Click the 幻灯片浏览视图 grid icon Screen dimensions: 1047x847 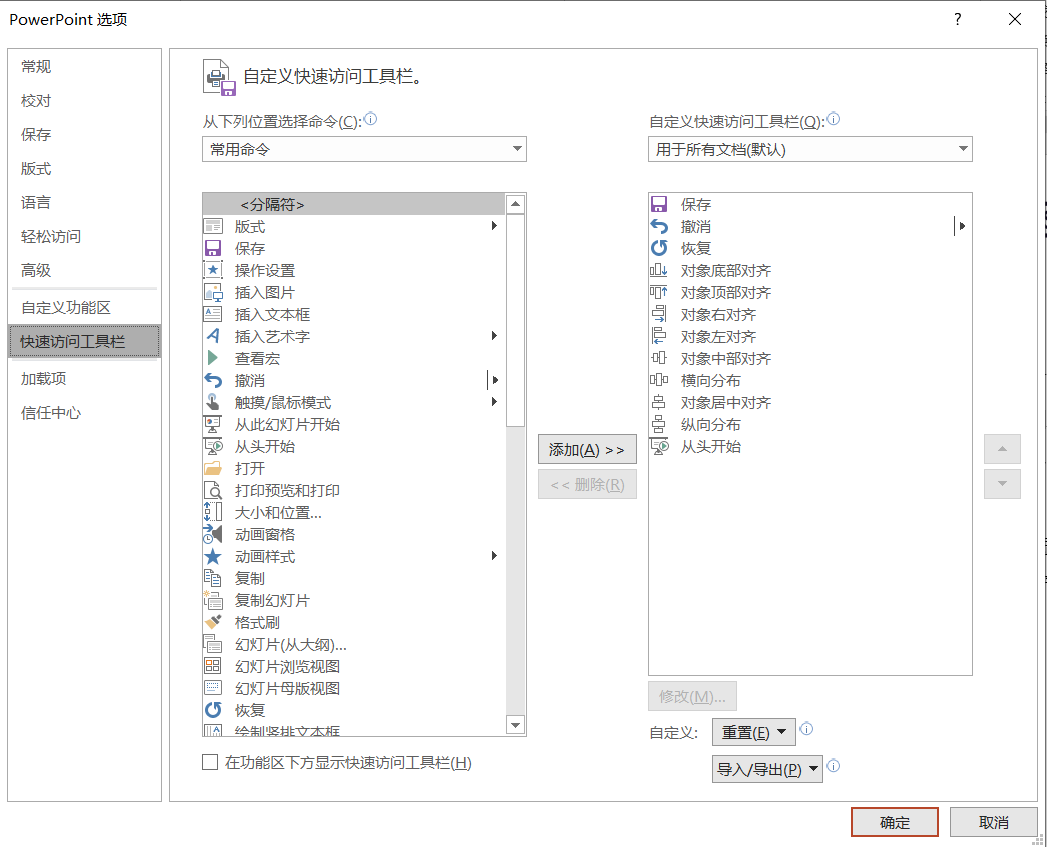[213, 666]
